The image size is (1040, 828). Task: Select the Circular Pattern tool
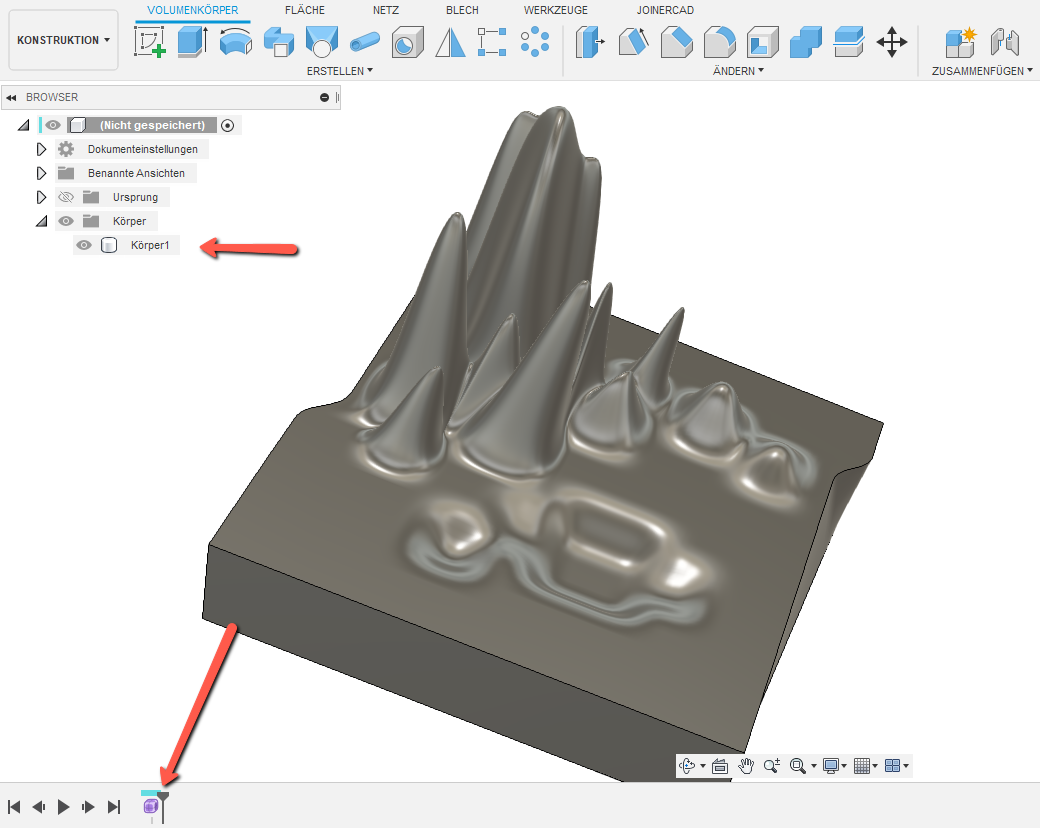[535, 42]
